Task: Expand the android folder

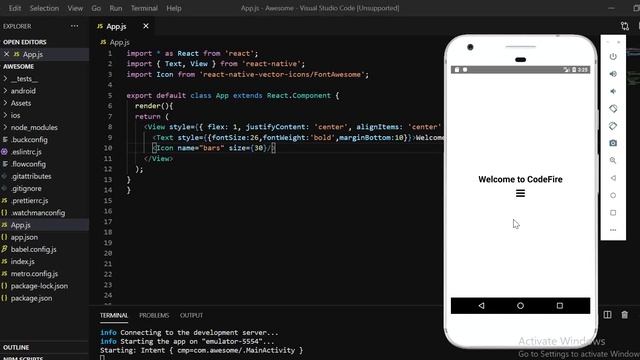Action: click(23, 91)
